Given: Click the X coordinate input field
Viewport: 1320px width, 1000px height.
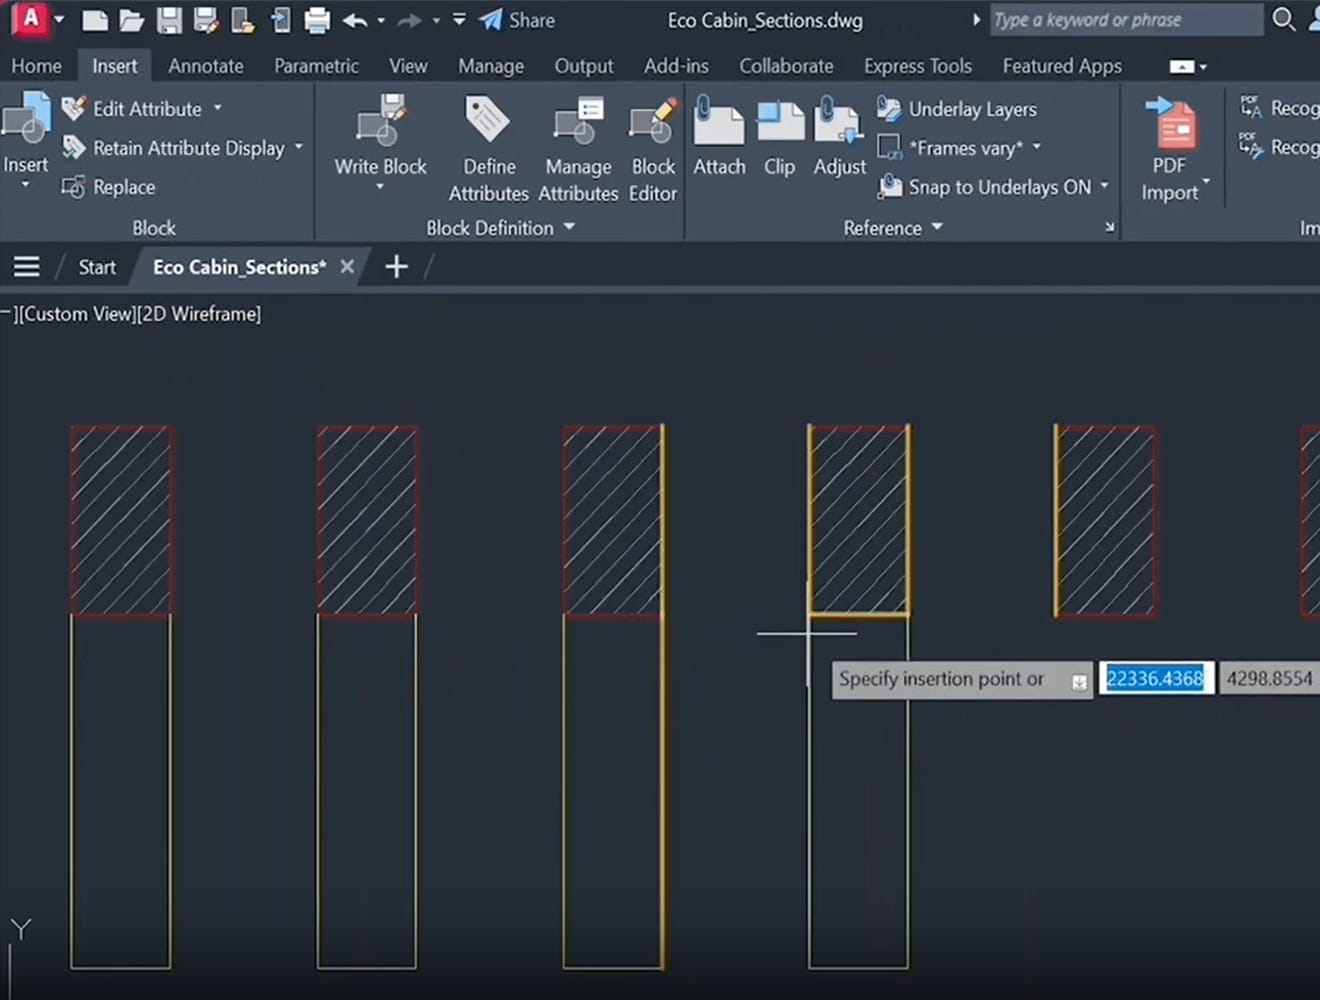Looking at the screenshot, I should (1155, 678).
